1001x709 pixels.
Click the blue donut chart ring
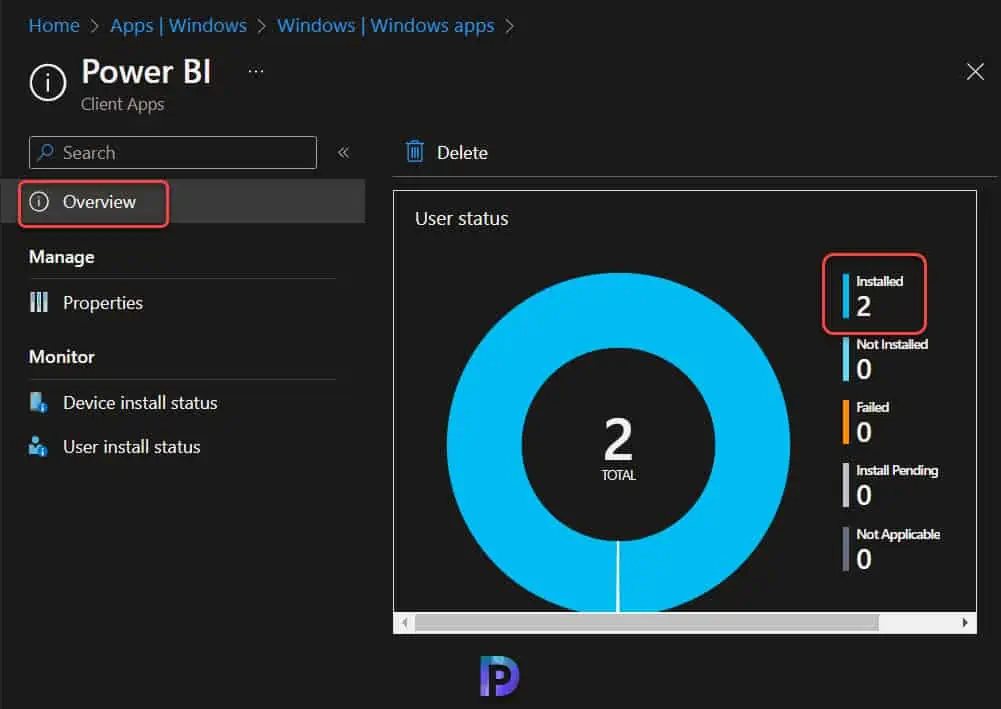tap(618, 310)
